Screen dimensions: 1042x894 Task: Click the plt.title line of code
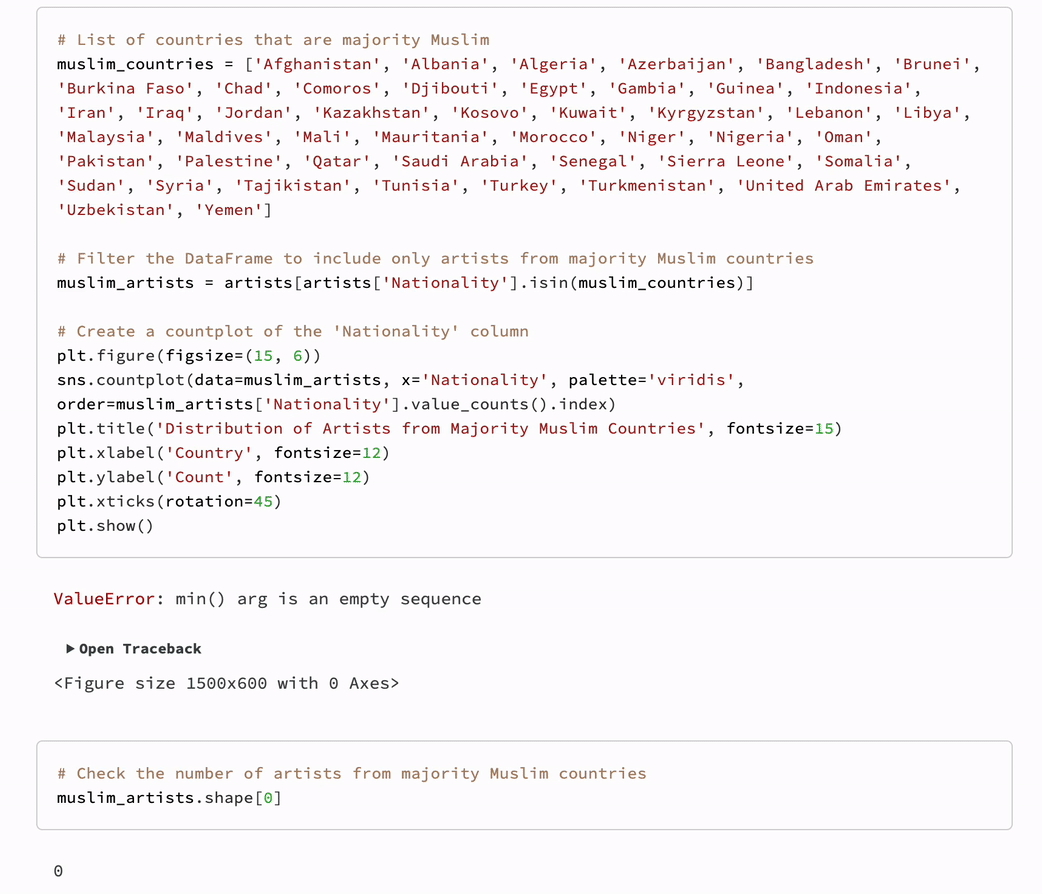[x=449, y=429]
